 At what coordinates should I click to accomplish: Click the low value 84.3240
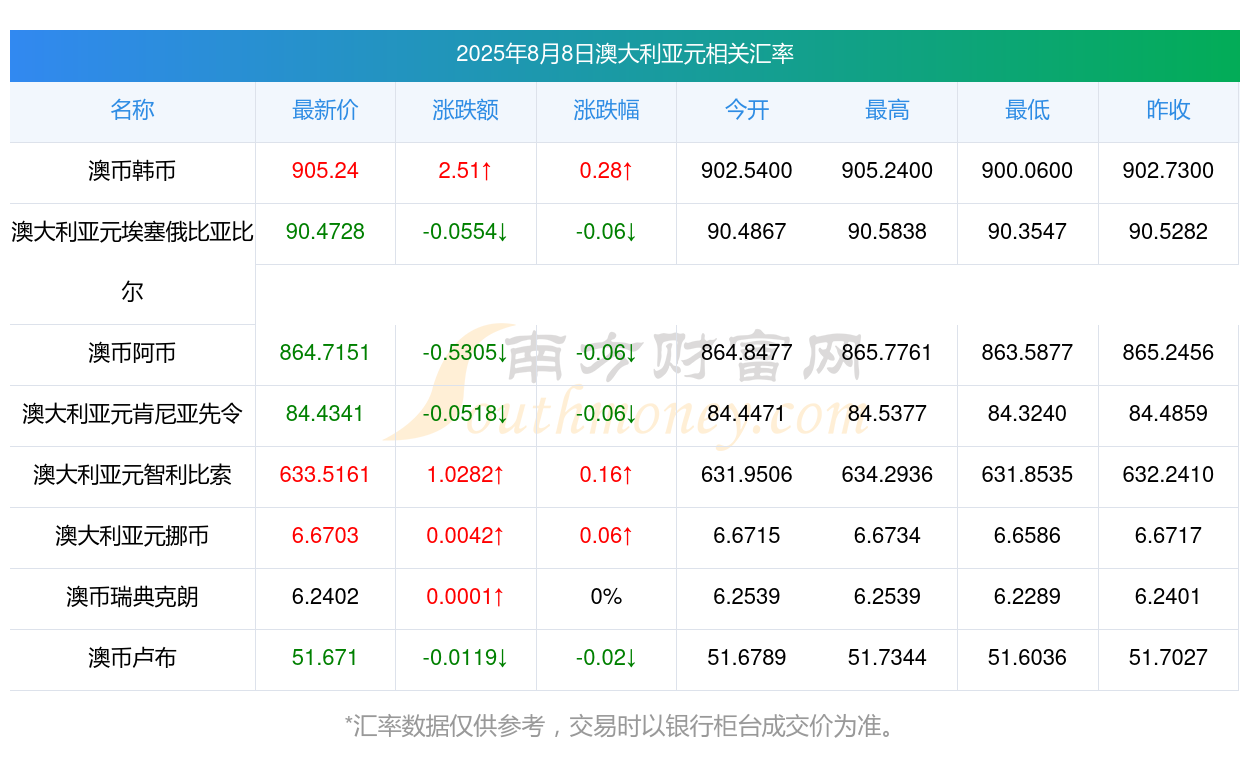(x=1027, y=414)
